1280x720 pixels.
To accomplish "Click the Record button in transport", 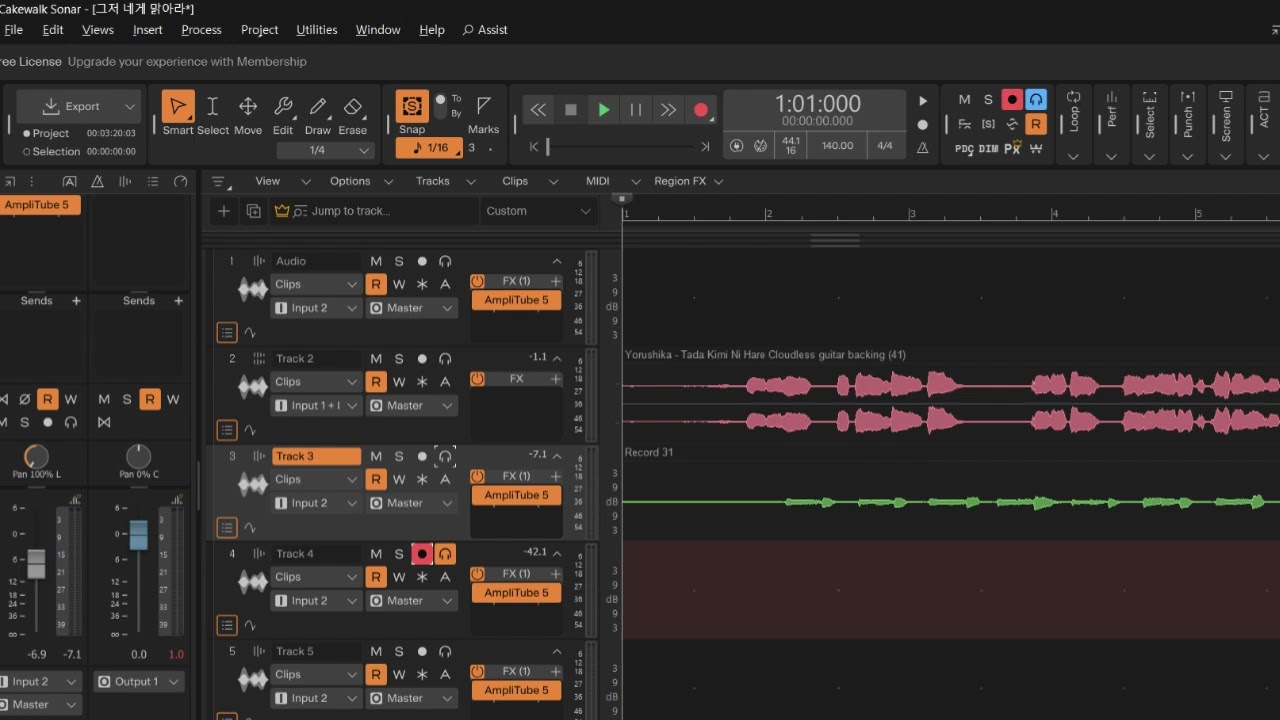I will tap(701, 110).
